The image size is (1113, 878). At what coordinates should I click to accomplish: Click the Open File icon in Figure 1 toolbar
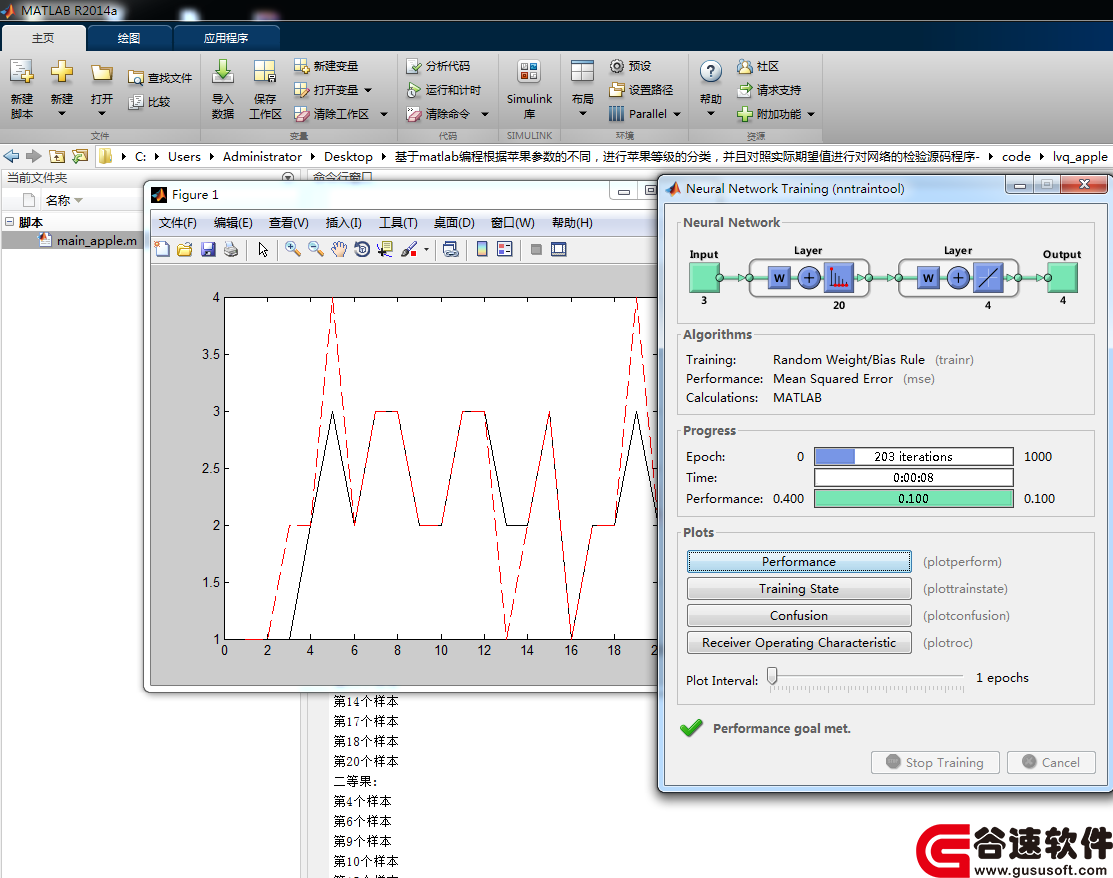[185, 249]
